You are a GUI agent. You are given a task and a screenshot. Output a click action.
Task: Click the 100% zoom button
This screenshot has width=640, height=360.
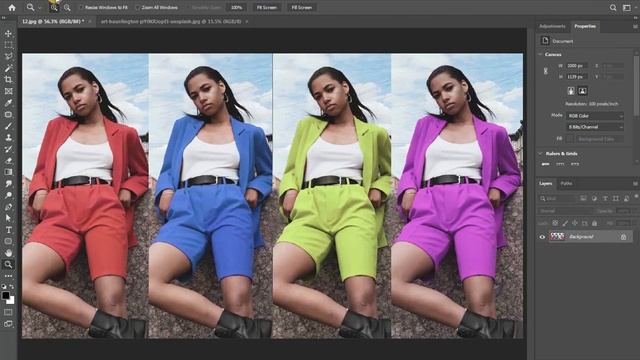click(x=236, y=7)
